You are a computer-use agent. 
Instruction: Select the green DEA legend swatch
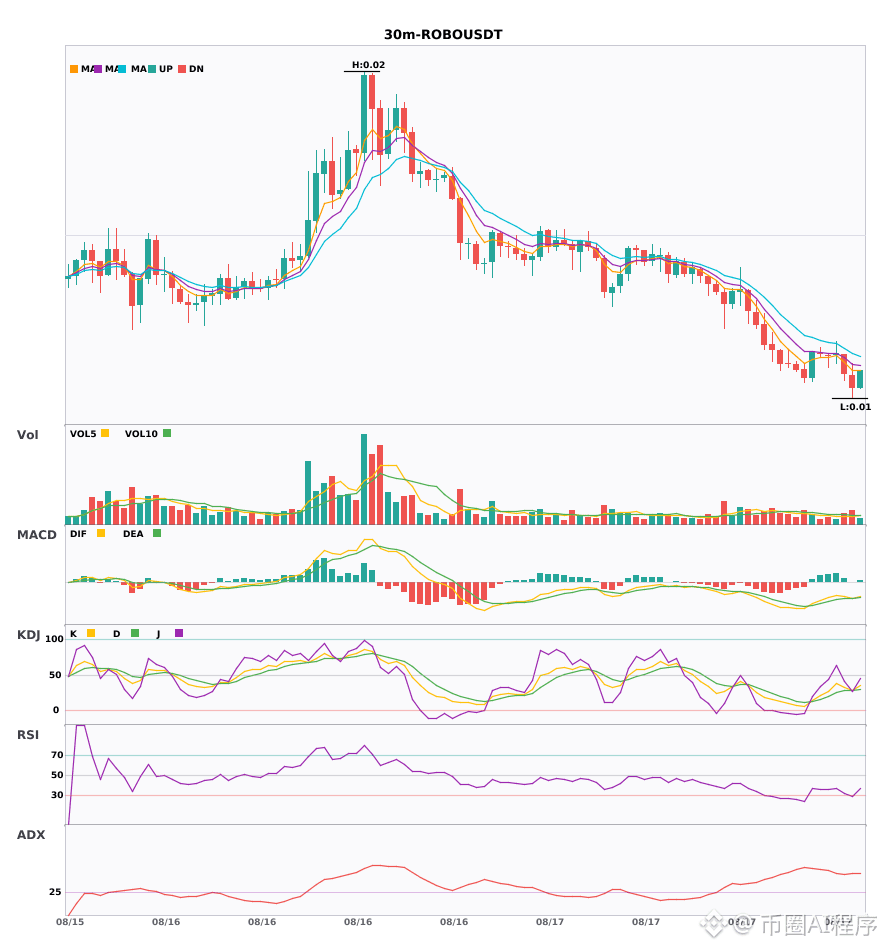157,533
